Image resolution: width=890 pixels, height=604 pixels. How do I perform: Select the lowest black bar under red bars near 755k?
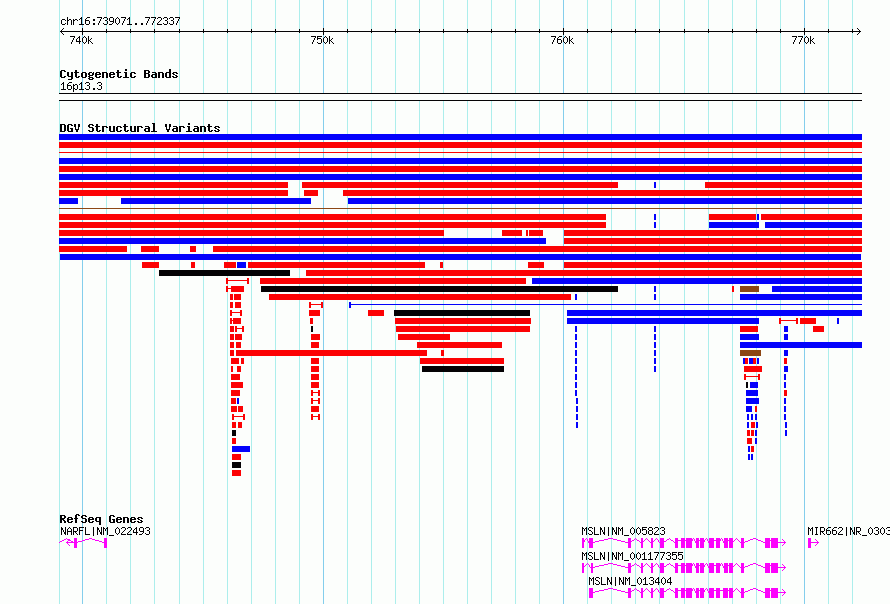463,369
